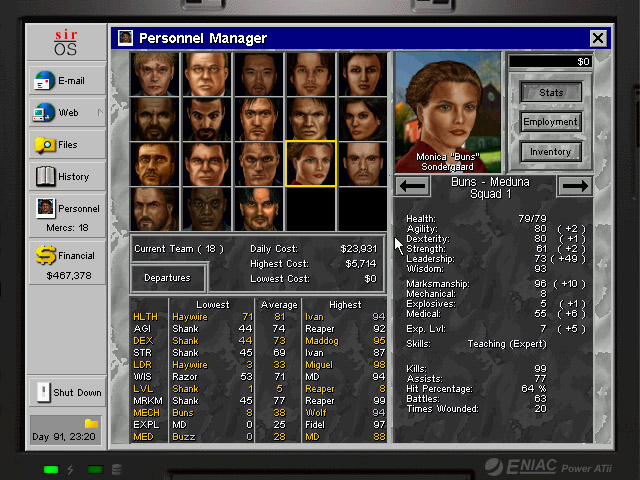Switch to Inventory view
Image resolution: width=640 pixels, height=480 pixels.
pos(551,152)
